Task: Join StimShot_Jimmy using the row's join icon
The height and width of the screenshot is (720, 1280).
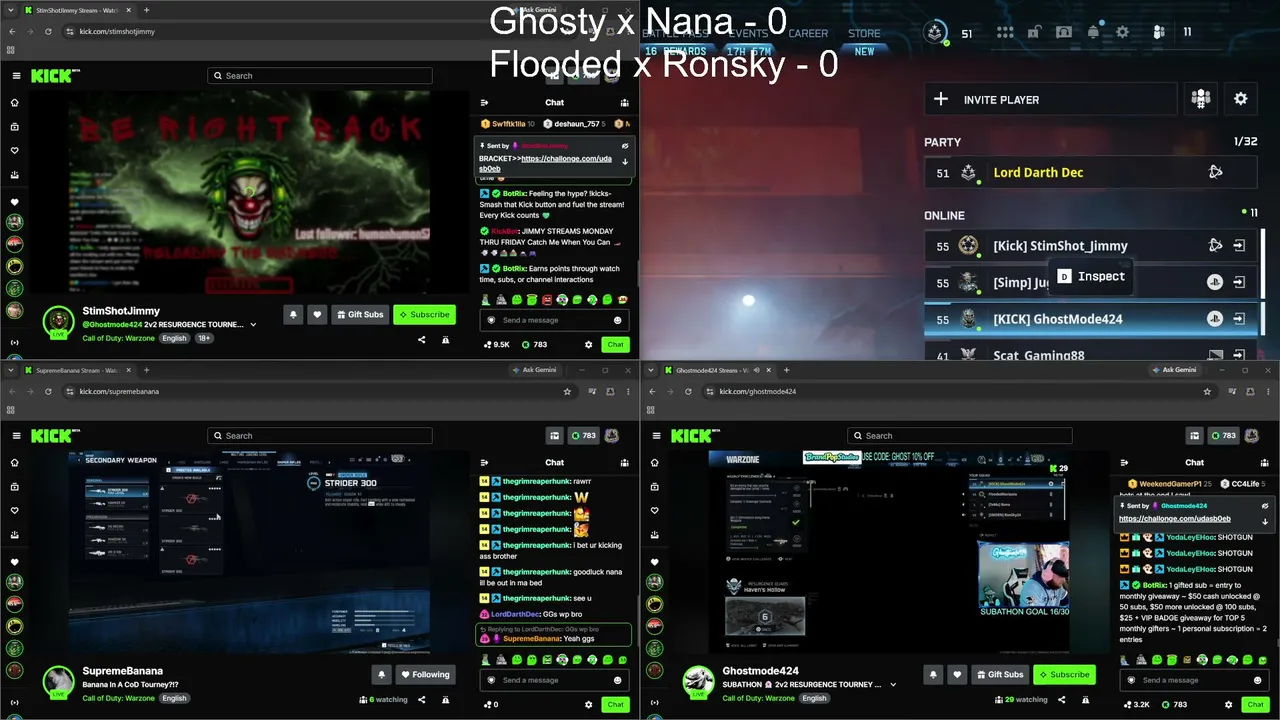Action: (1239, 246)
